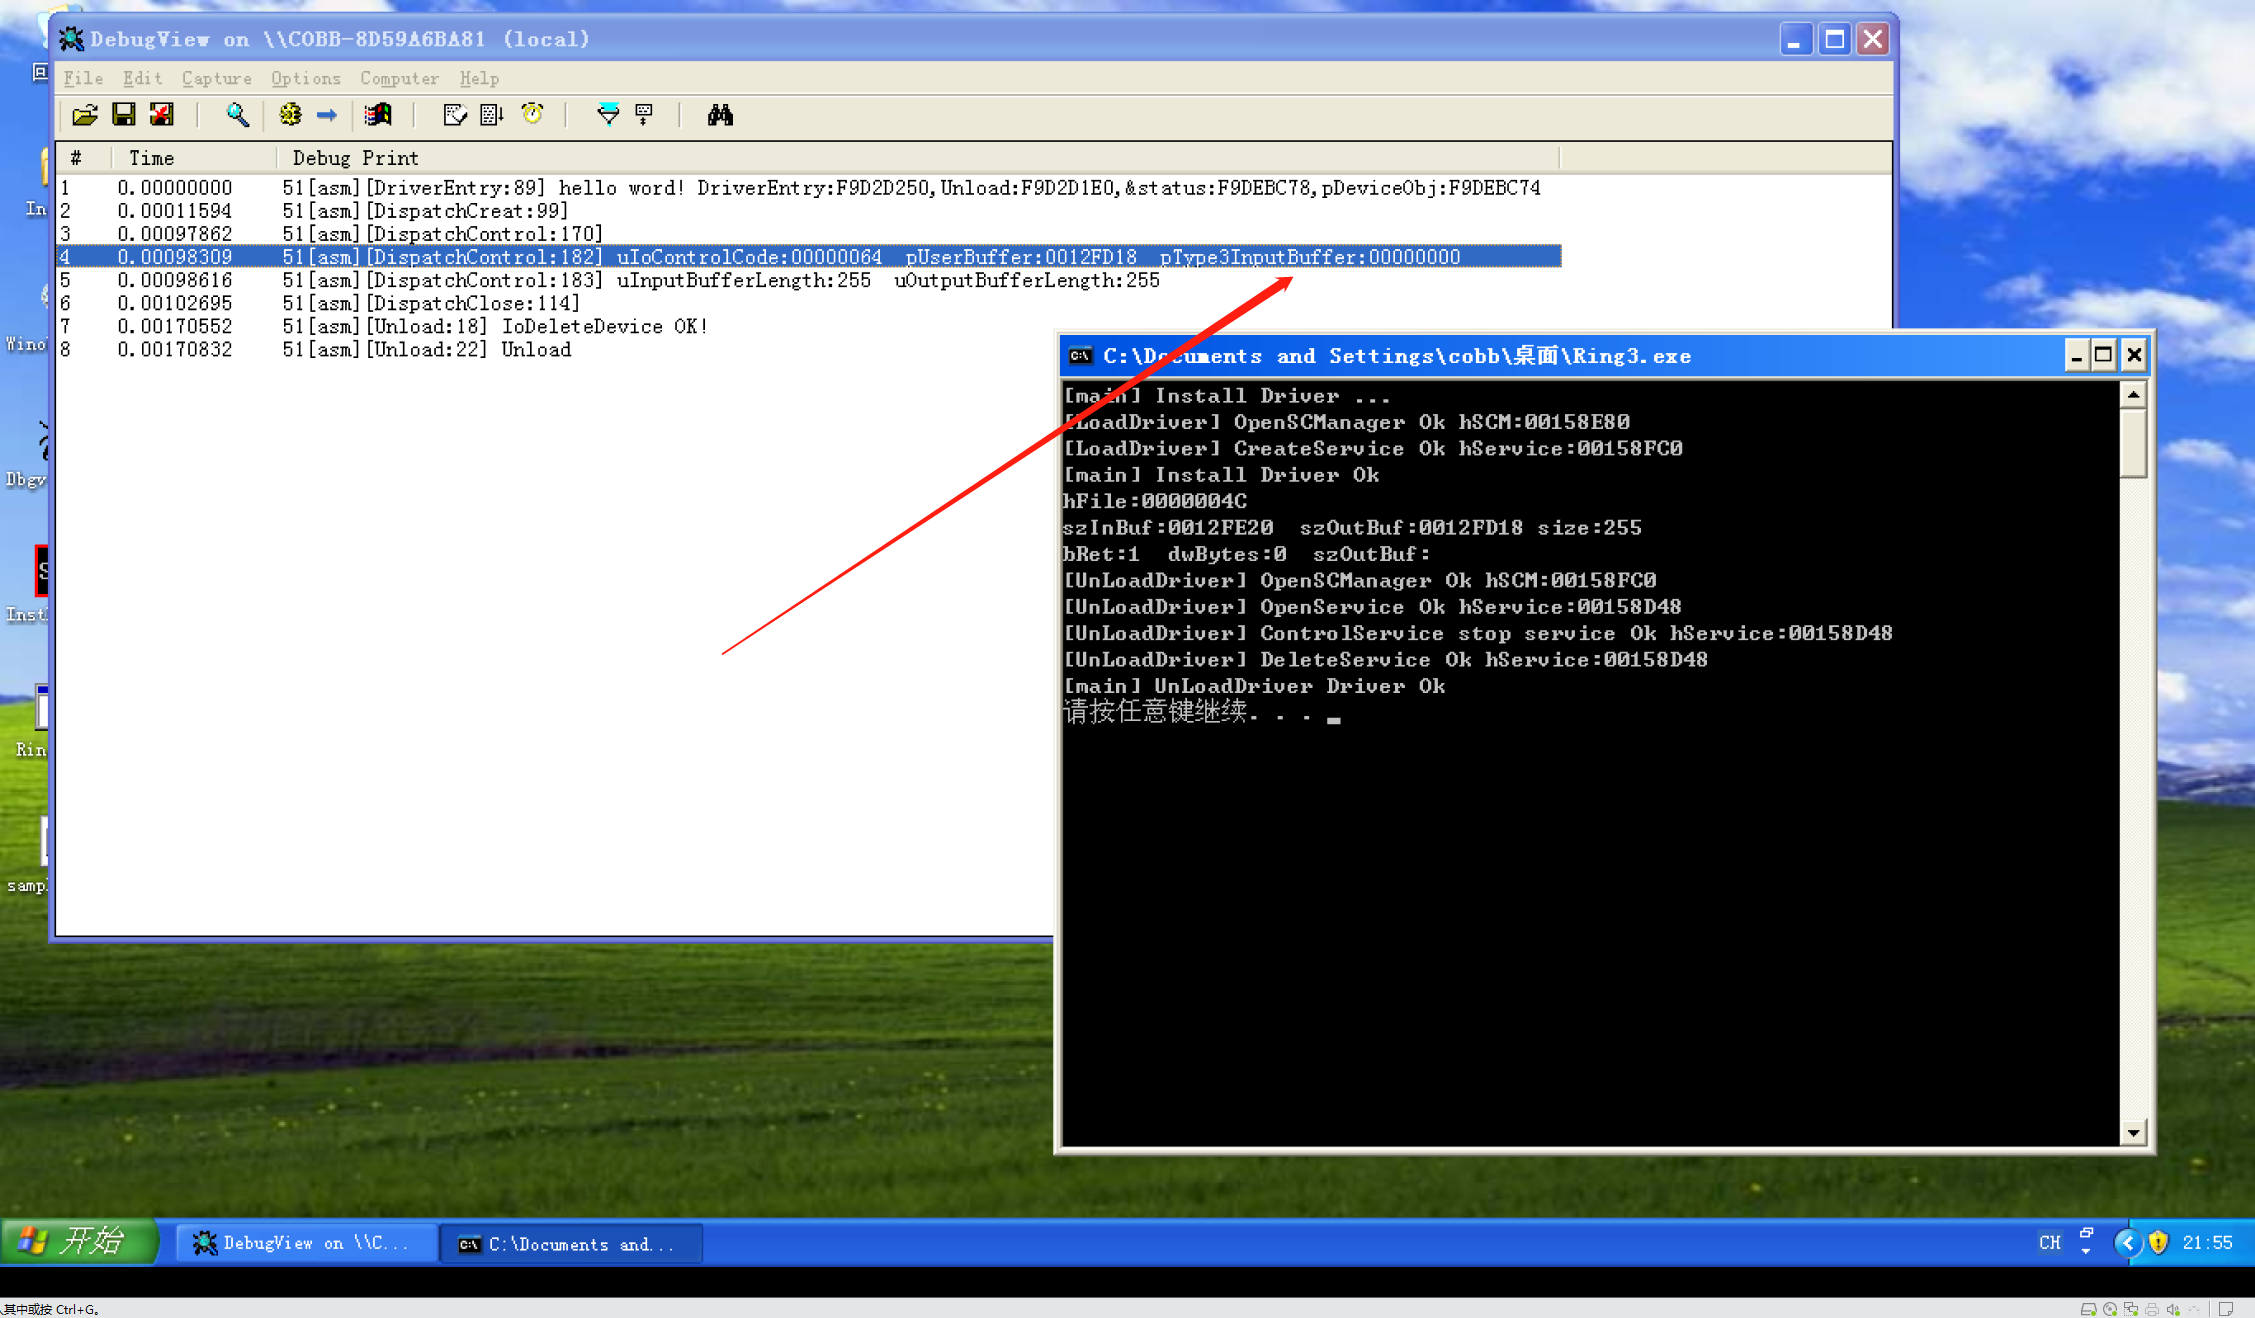The height and width of the screenshot is (1318, 2255).
Task: Click the Open log file icon
Action: (85, 115)
